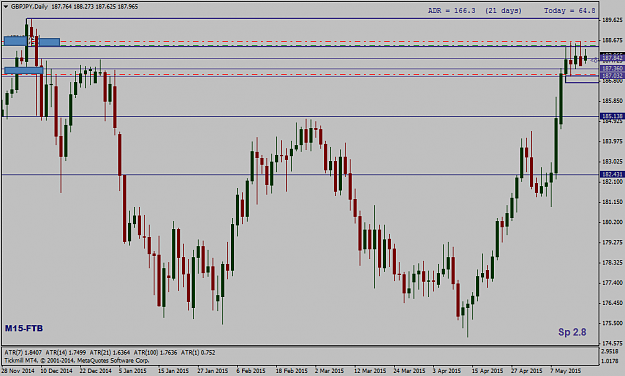Click the 2 Mar 2015 date label
The height and width of the screenshot is (376, 625).
329,371
